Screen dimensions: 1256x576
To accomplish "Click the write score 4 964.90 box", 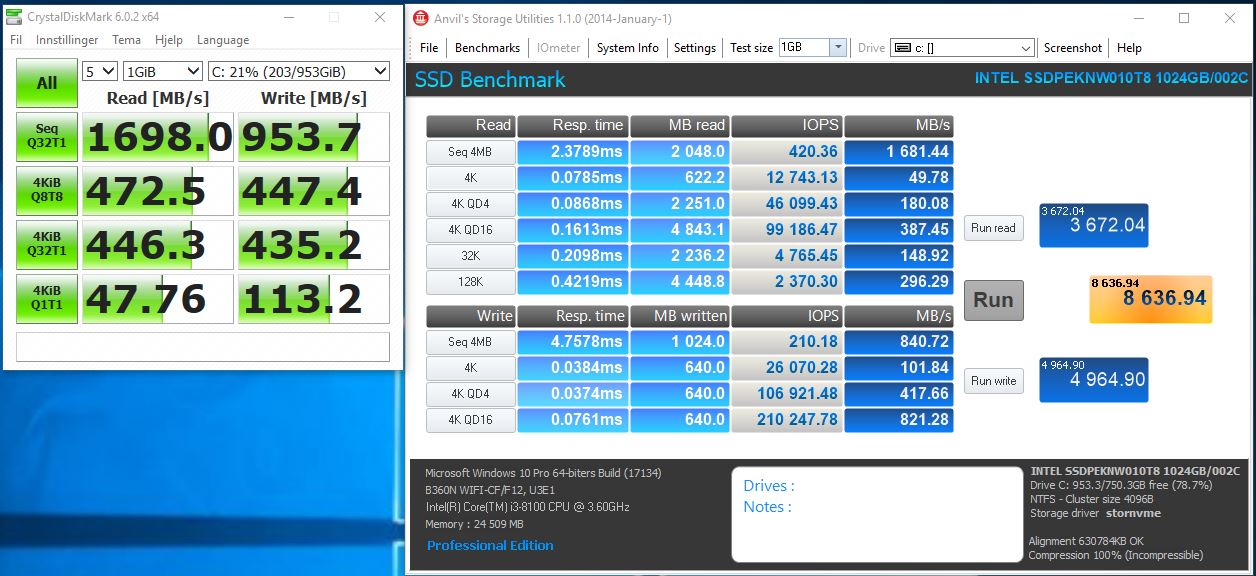I will coord(1094,380).
